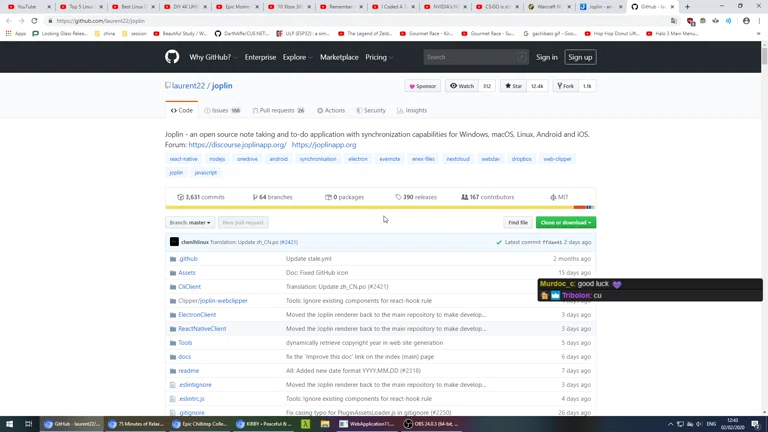Open the ElectronClient folder
This screenshot has height=432, width=768.
pyautogui.click(x=197, y=315)
